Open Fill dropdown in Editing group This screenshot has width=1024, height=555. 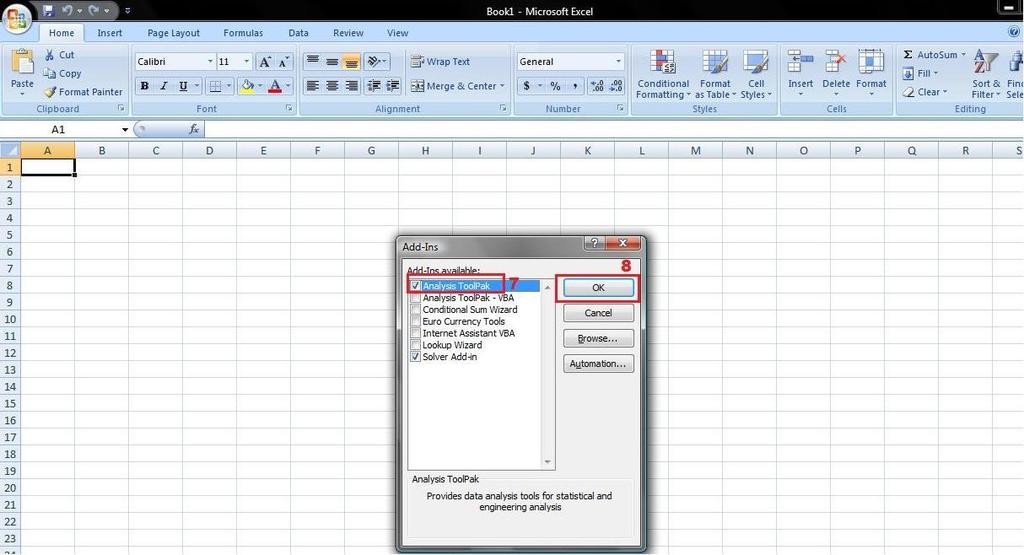pos(921,73)
